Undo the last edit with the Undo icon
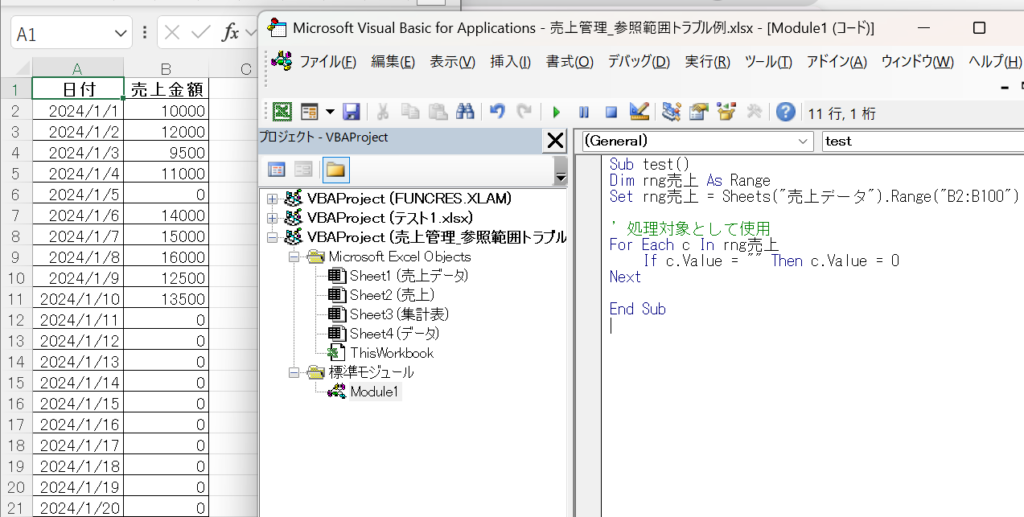 click(497, 112)
